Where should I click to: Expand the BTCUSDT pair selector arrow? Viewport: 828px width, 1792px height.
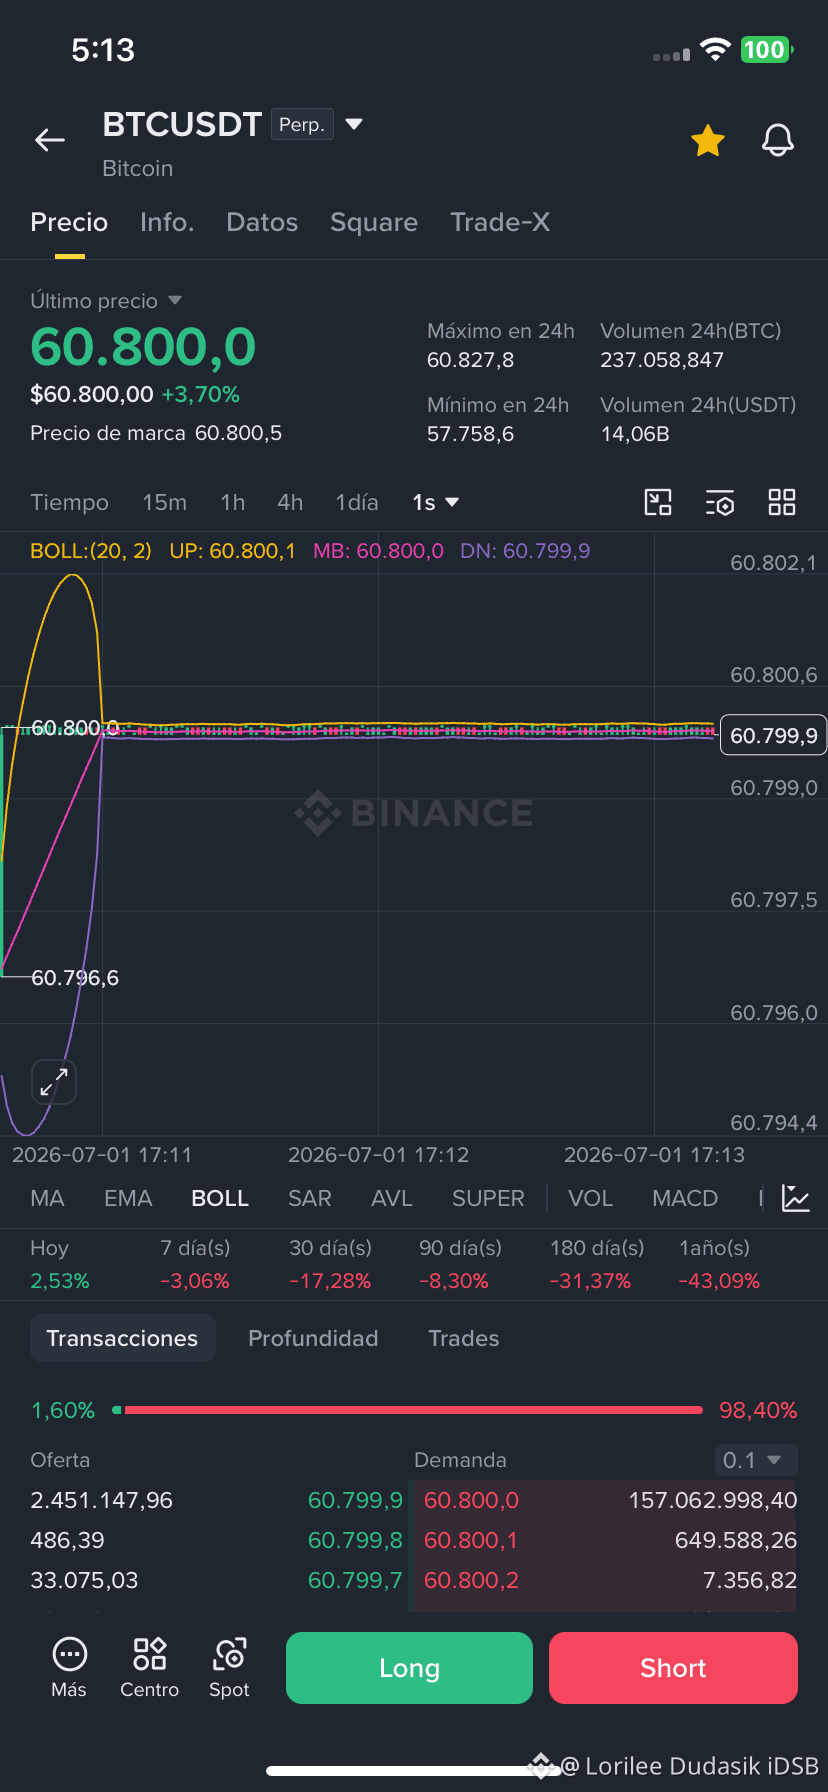pyautogui.click(x=354, y=124)
